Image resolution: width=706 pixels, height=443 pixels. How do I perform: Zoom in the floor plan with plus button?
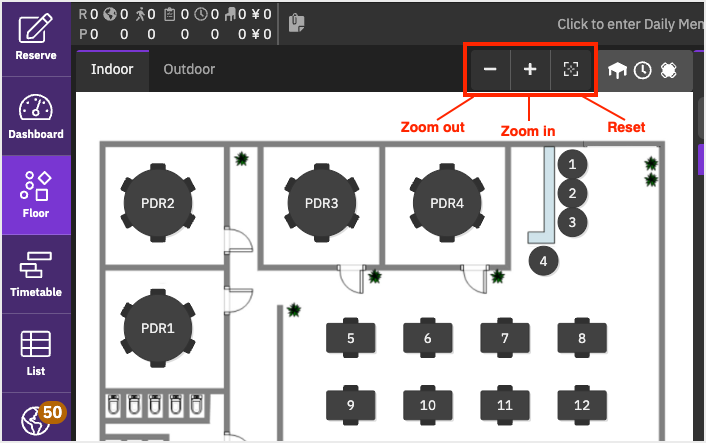pyautogui.click(x=530, y=69)
